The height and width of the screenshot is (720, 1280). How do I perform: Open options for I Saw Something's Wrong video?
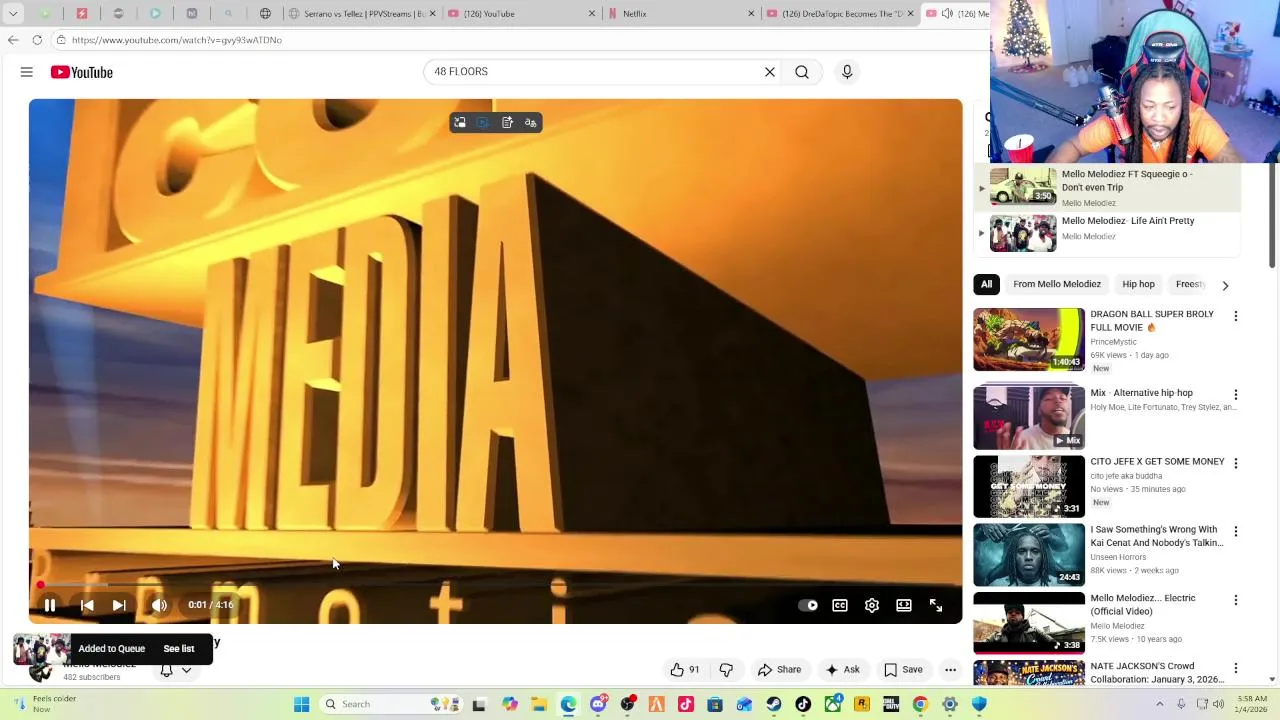pos(1235,531)
